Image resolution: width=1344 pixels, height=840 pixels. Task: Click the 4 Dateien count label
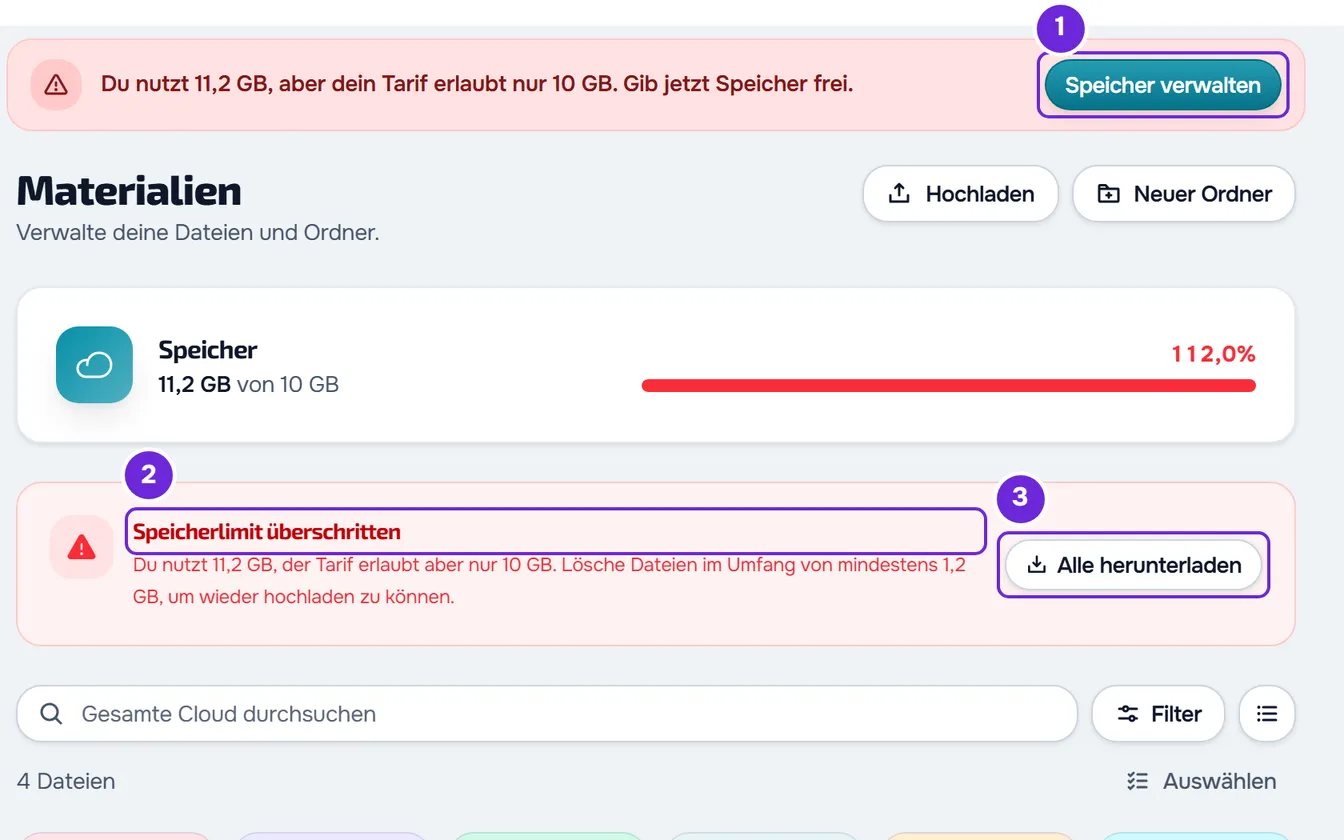66,781
